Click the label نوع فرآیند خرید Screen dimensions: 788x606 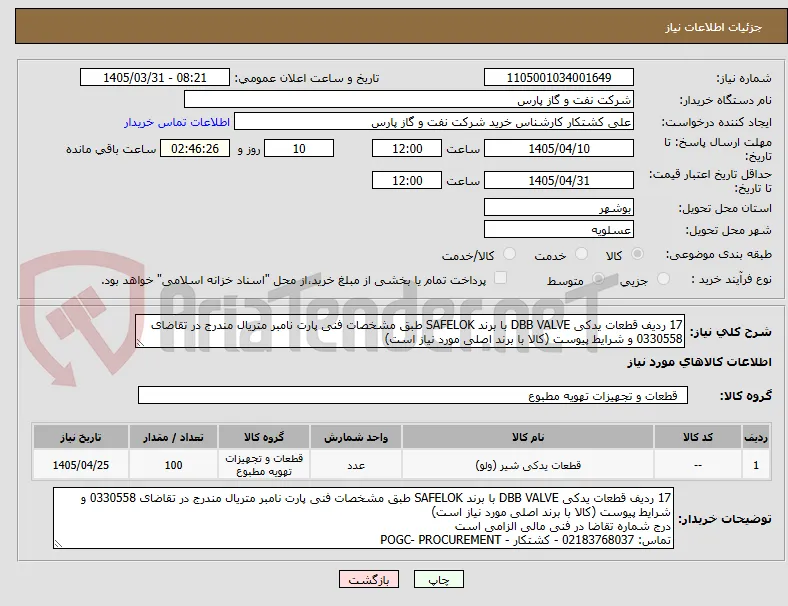(x=731, y=279)
